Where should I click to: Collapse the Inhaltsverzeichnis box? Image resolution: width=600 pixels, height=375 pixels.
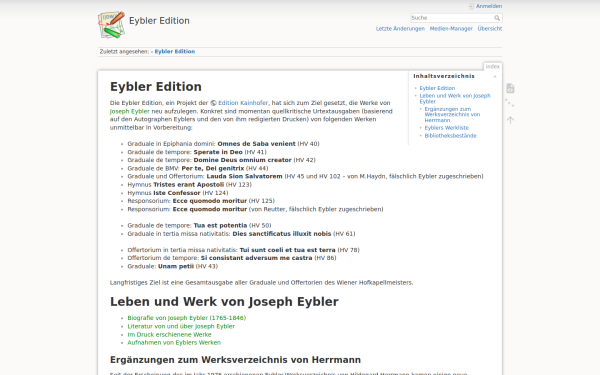point(495,77)
